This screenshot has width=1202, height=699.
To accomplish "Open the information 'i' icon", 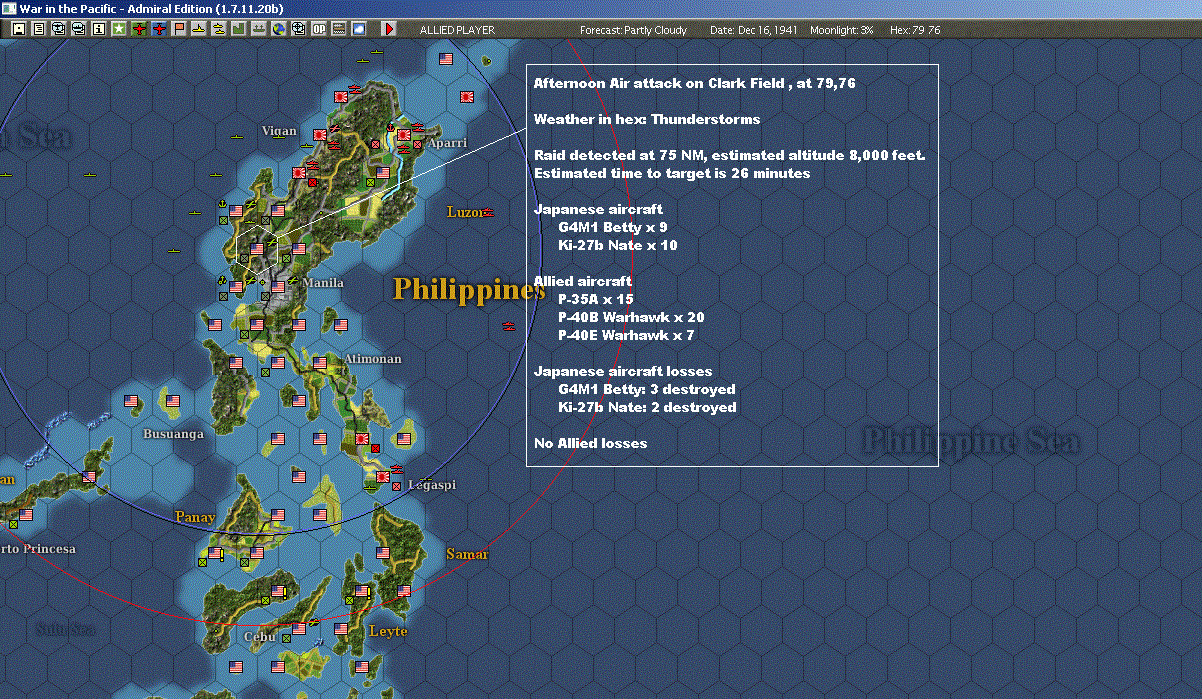I will coord(99,30).
